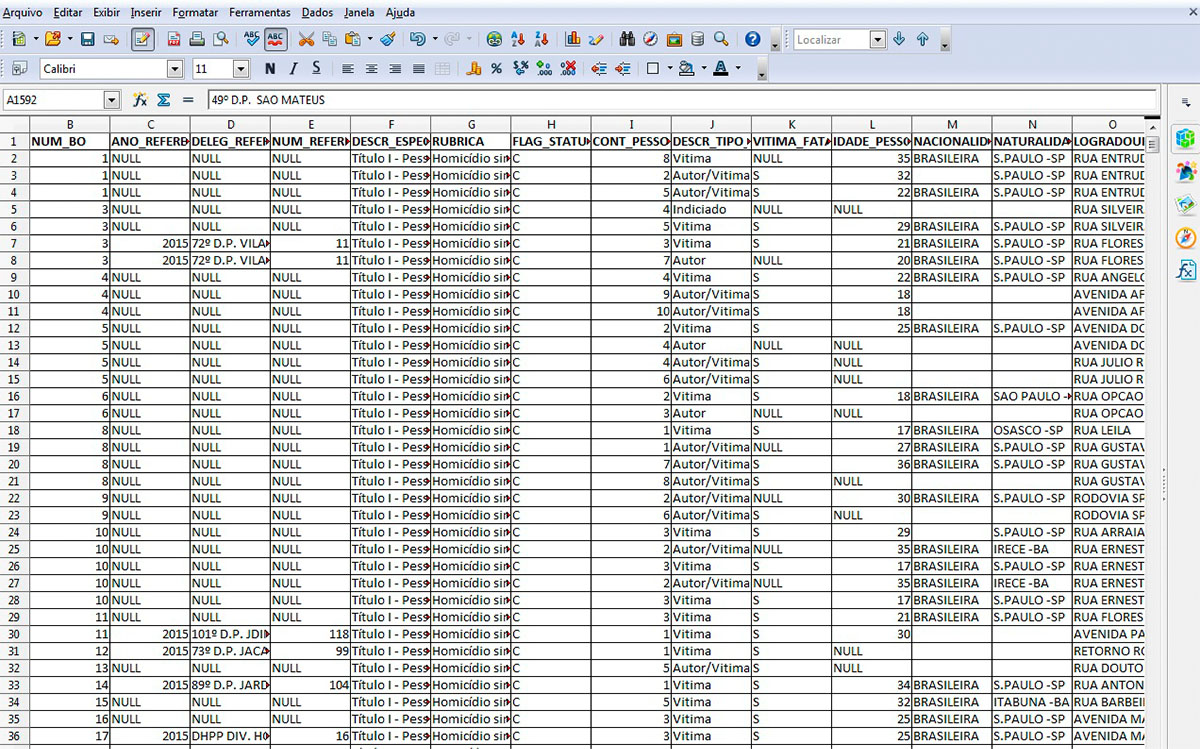This screenshot has width=1200, height=749.
Task: Open the Function Wizard icon
Action: pyautogui.click(x=140, y=100)
